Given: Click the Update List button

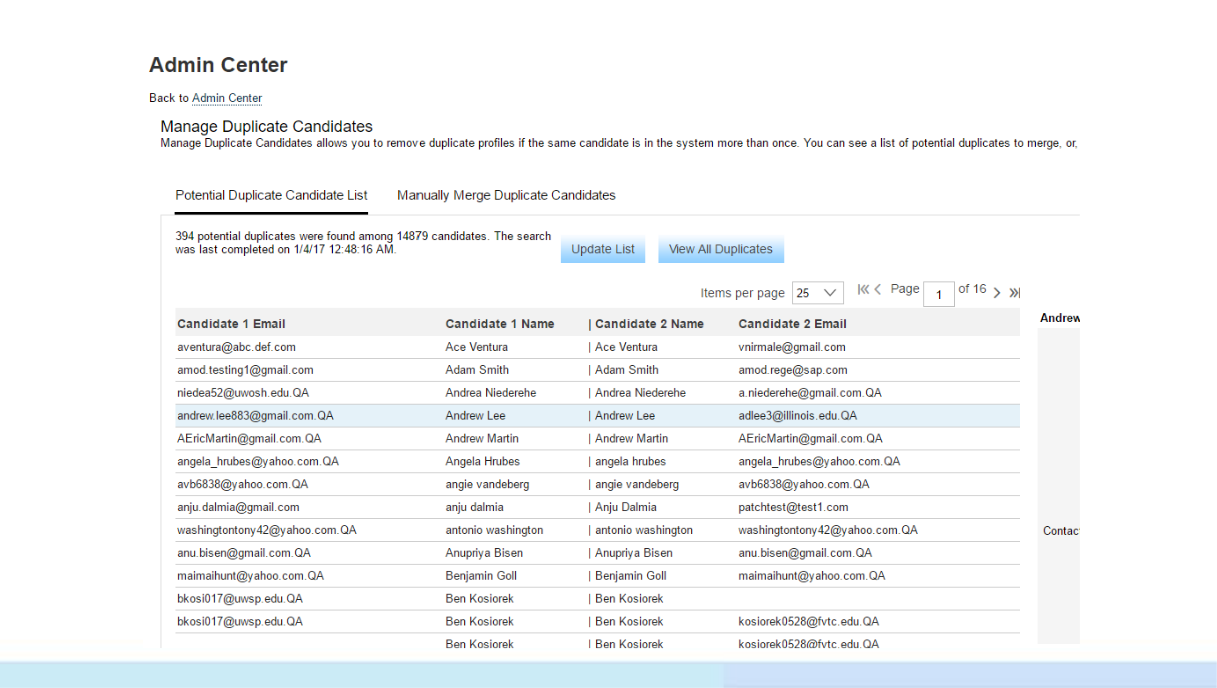Looking at the screenshot, I should pyautogui.click(x=602, y=249).
